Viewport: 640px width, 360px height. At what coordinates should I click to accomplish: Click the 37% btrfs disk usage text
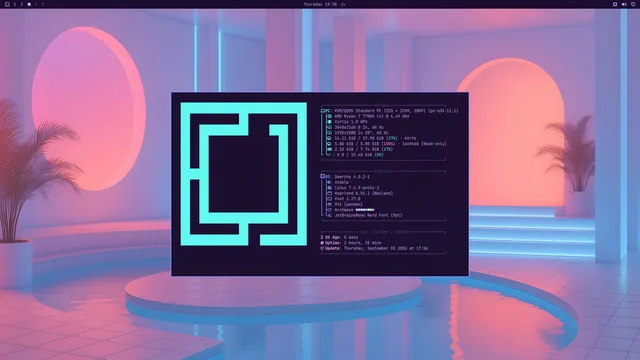375,138
